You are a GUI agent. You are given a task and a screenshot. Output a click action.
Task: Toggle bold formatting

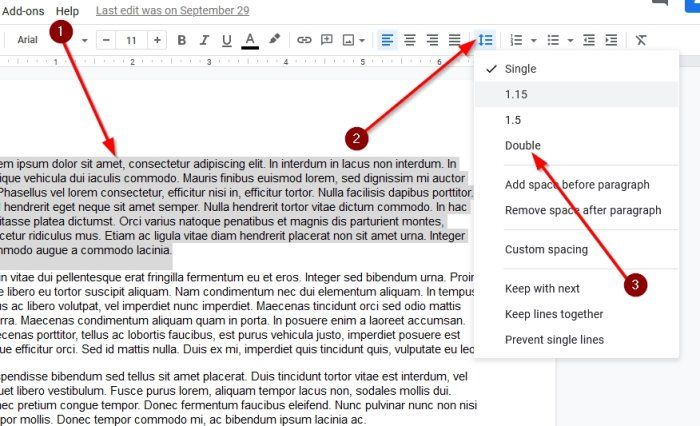click(x=181, y=40)
